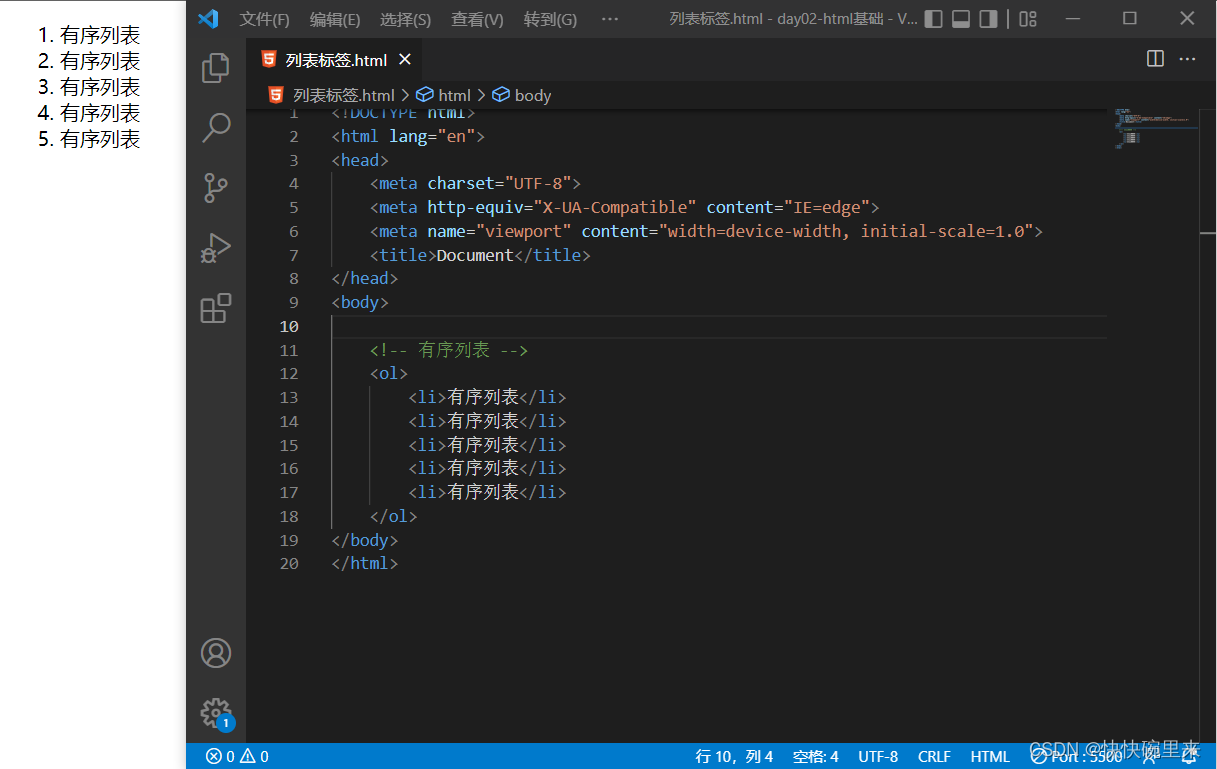The image size is (1217, 769).
Task: Click browser list item number 1
Action: pyautogui.click(x=89, y=35)
